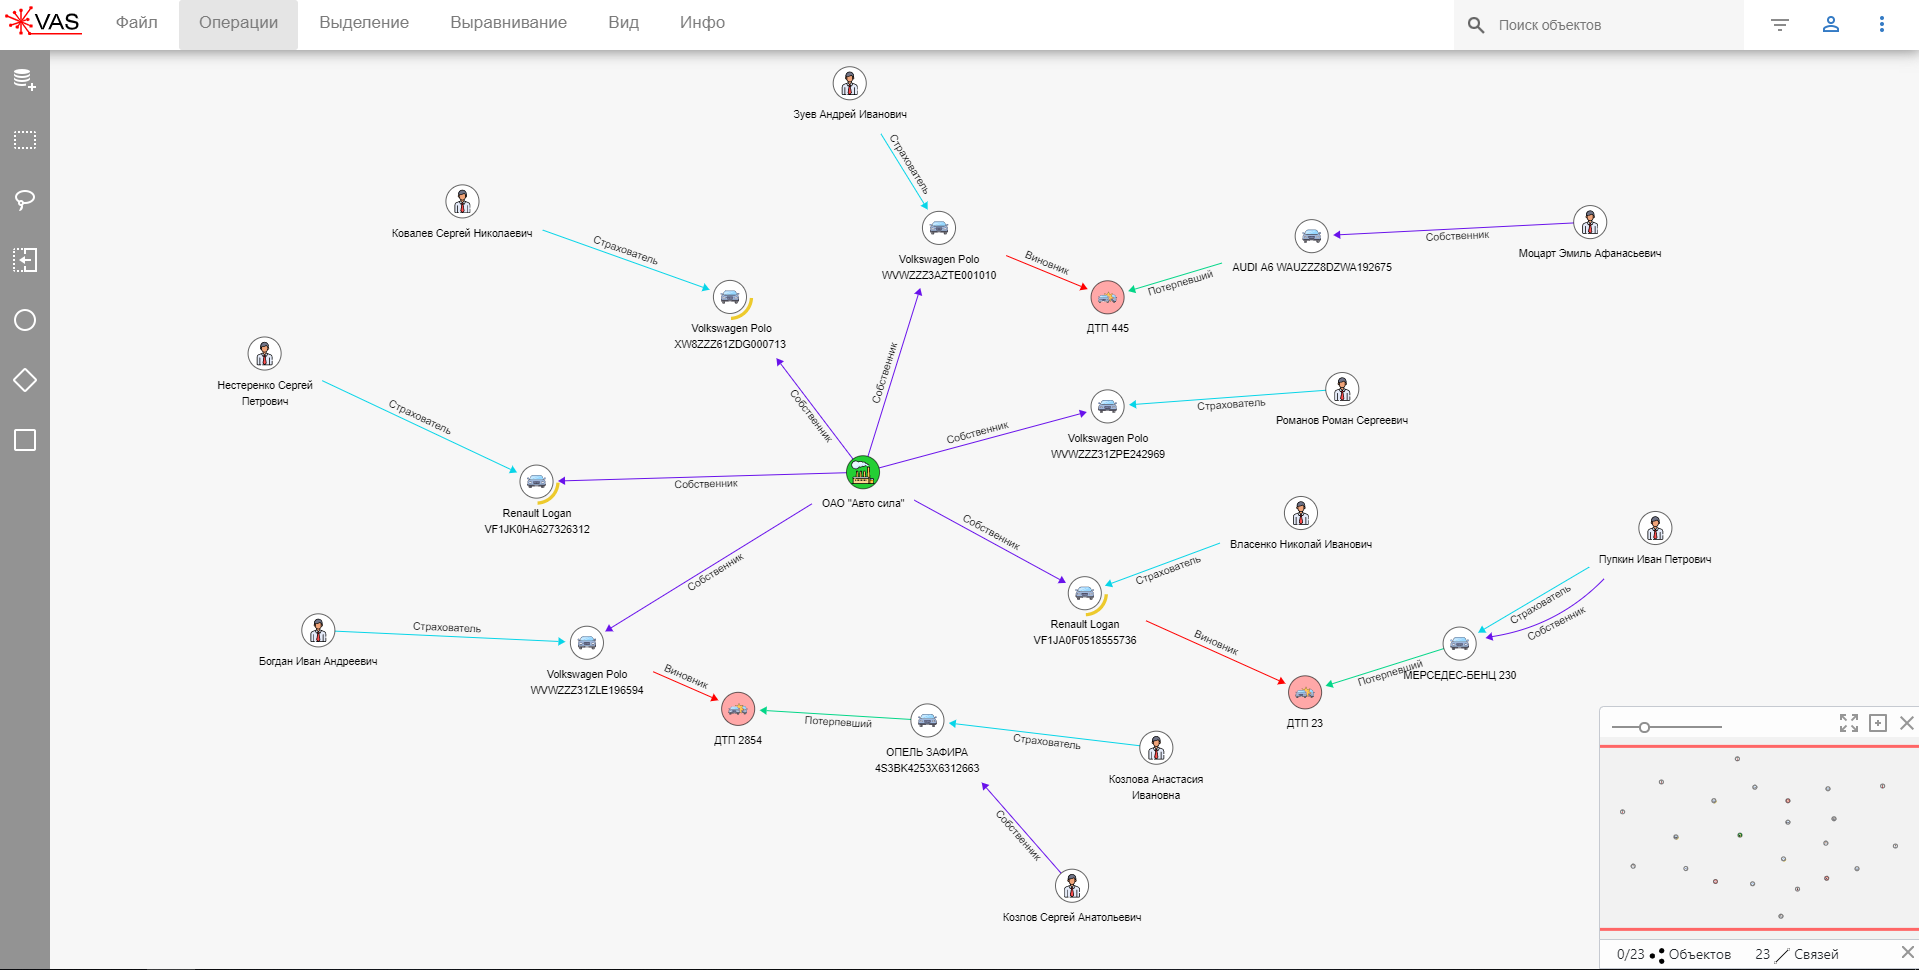Select car node ОПЕЛЬ ЗАФИРА

[927, 721]
